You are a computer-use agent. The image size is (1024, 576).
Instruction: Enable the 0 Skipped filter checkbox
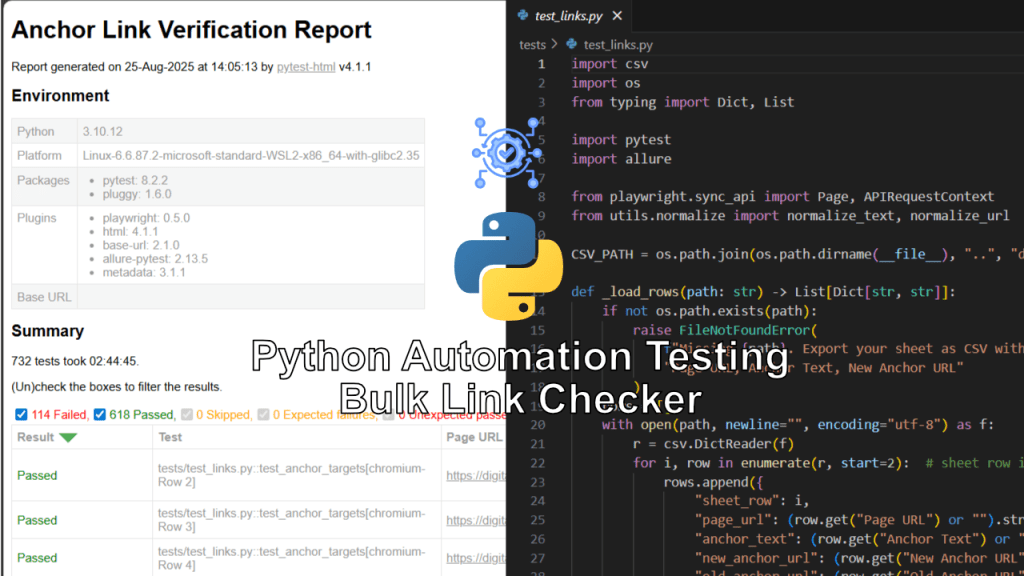[184, 413]
